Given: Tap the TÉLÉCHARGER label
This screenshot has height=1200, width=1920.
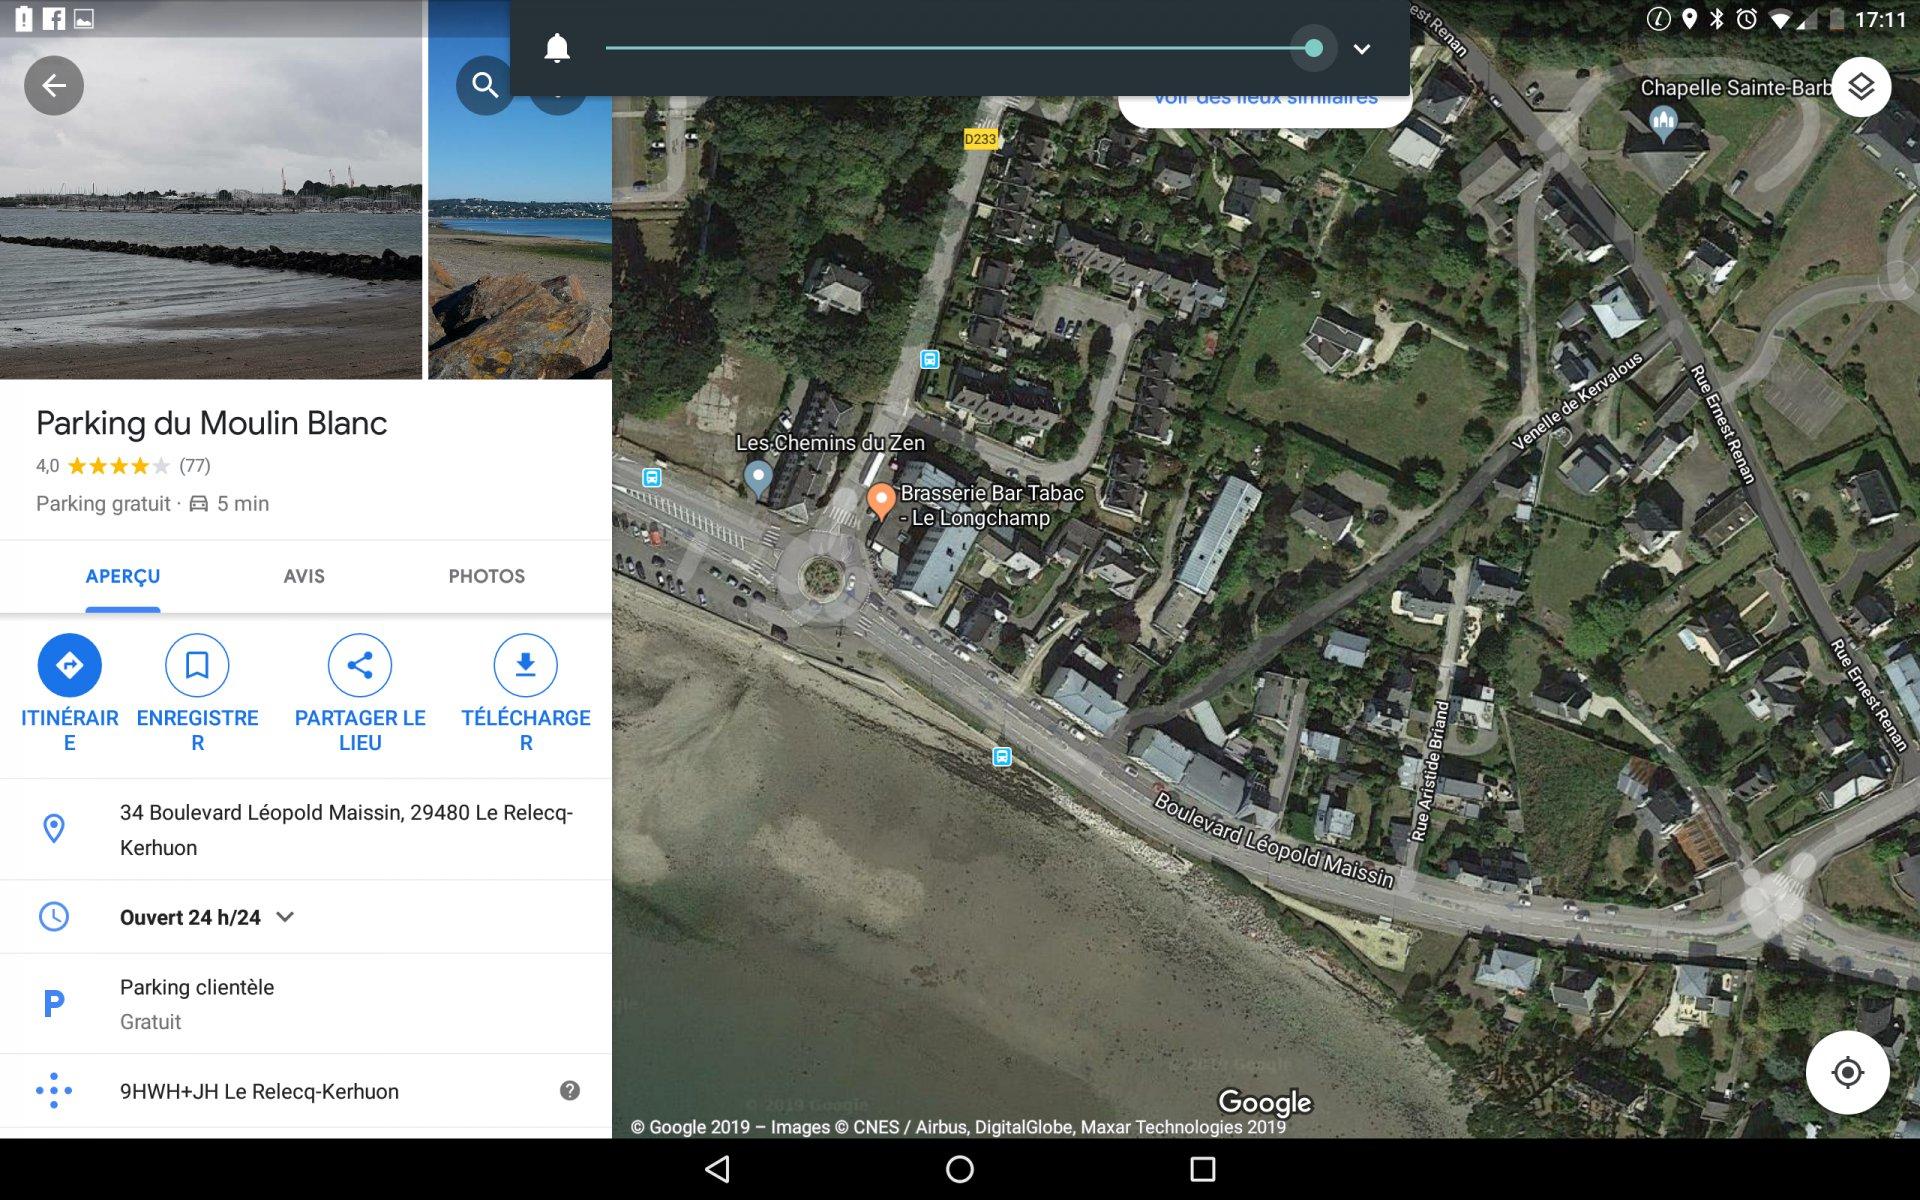Looking at the screenshot, I should pos(525,730).
